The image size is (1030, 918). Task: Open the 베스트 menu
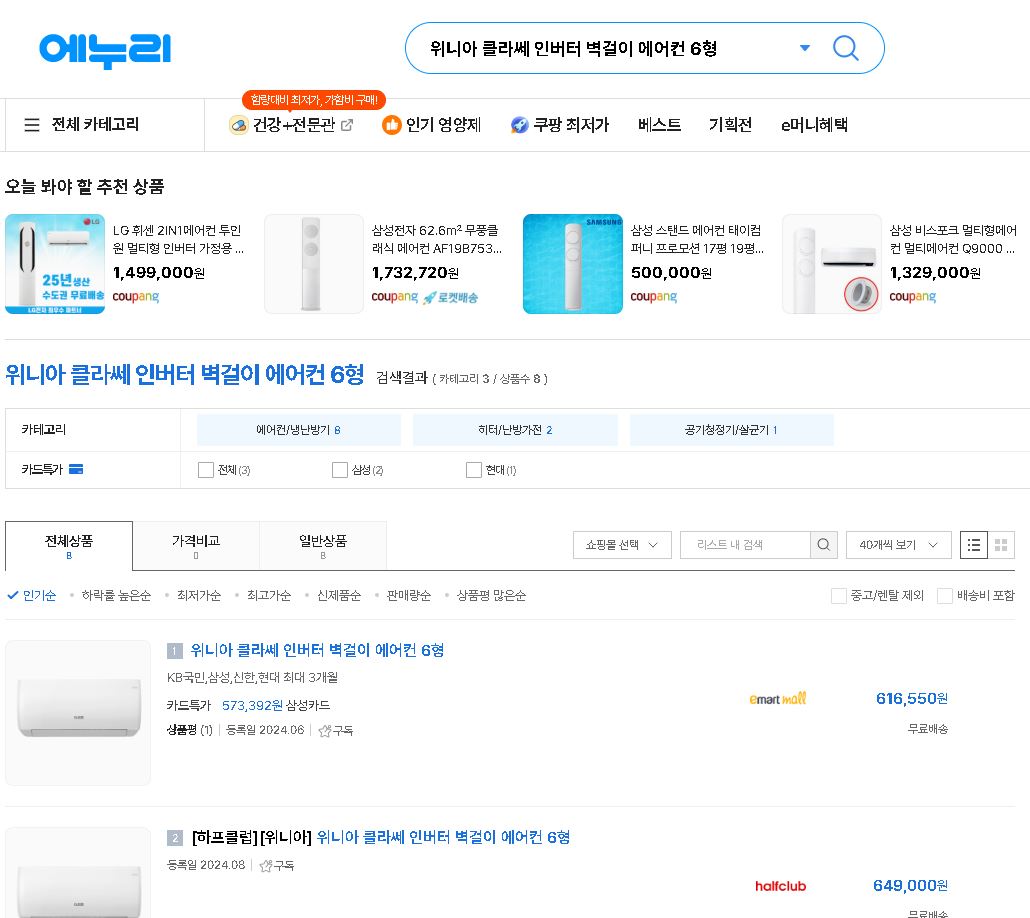click(659, 125)
